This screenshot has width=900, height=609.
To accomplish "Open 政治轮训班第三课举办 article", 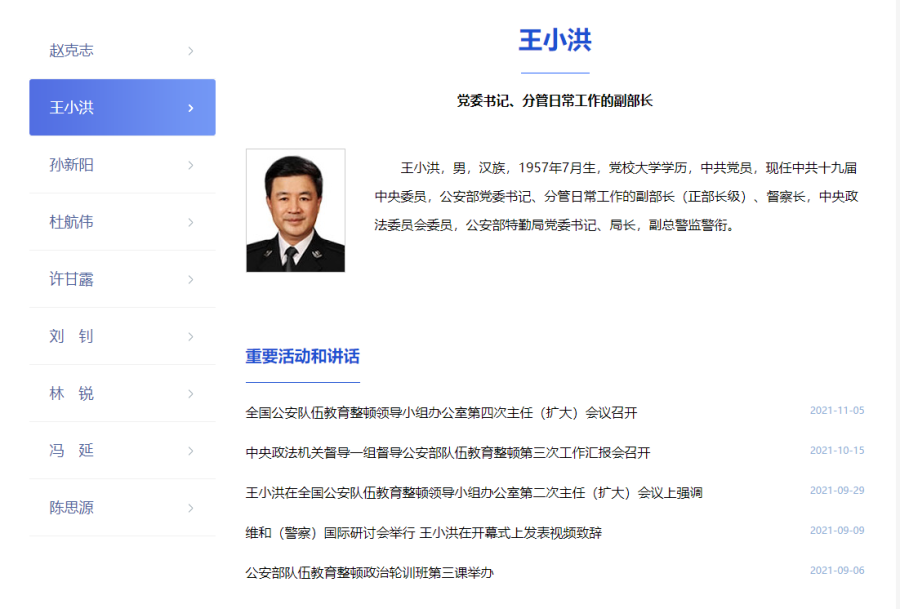I will coord(369,573).
